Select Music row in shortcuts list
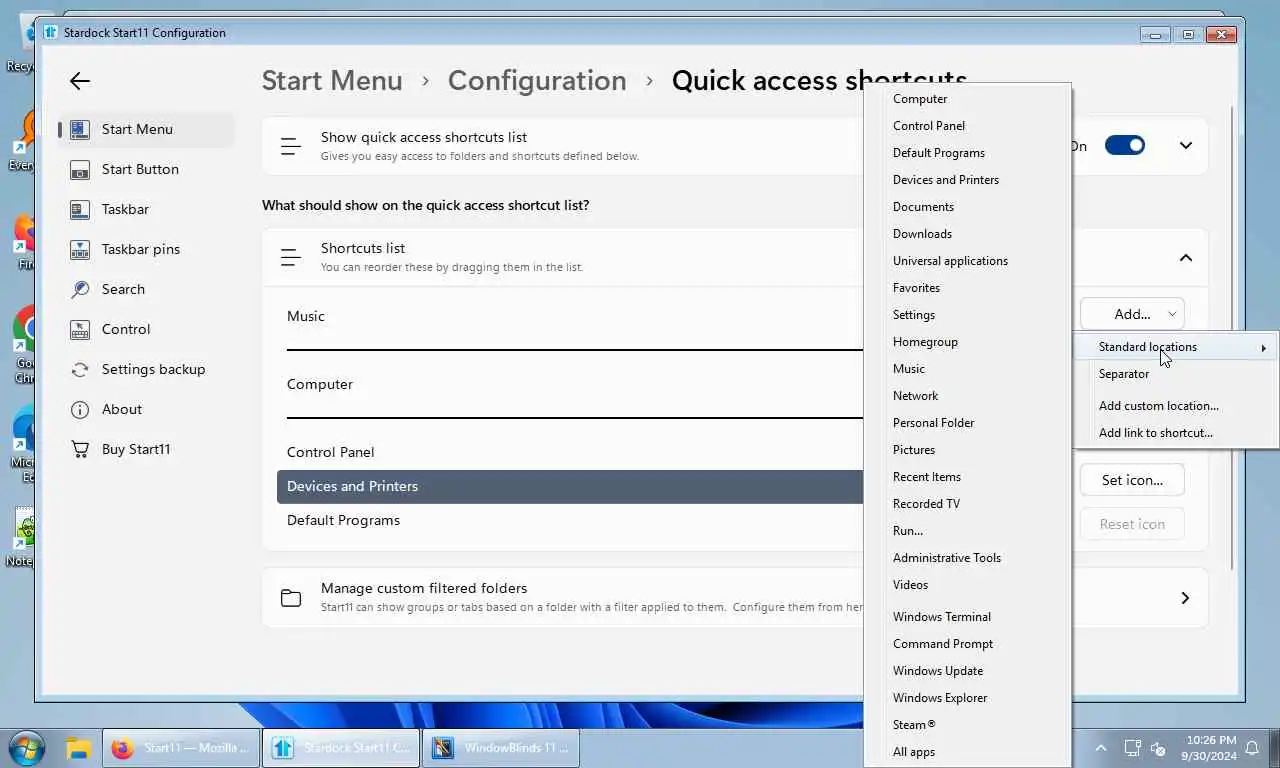This screenshot has height=768, width=1280. coord(570,316)
